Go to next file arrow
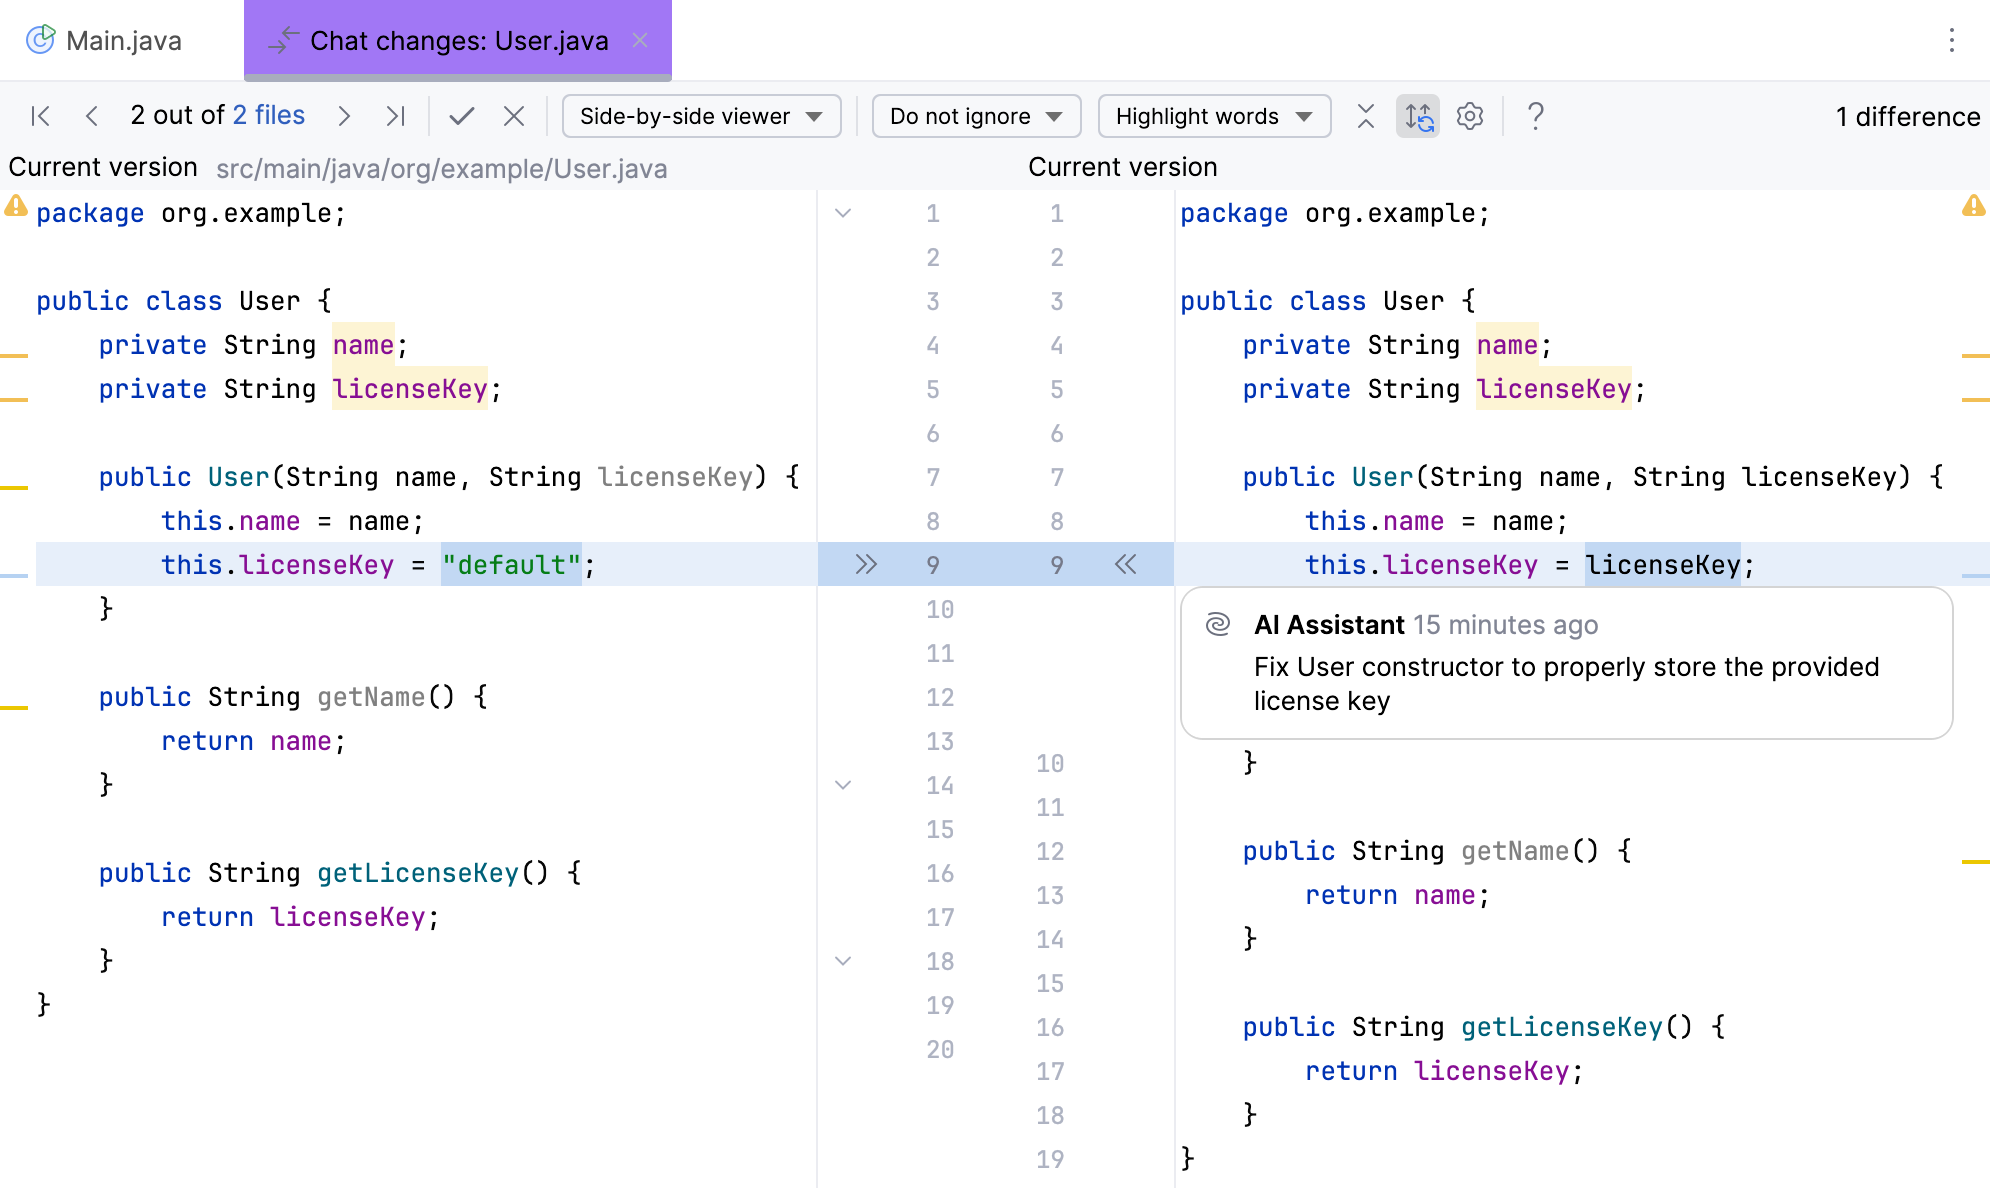Screen dimensions: 1990x1188 point(344,116)
